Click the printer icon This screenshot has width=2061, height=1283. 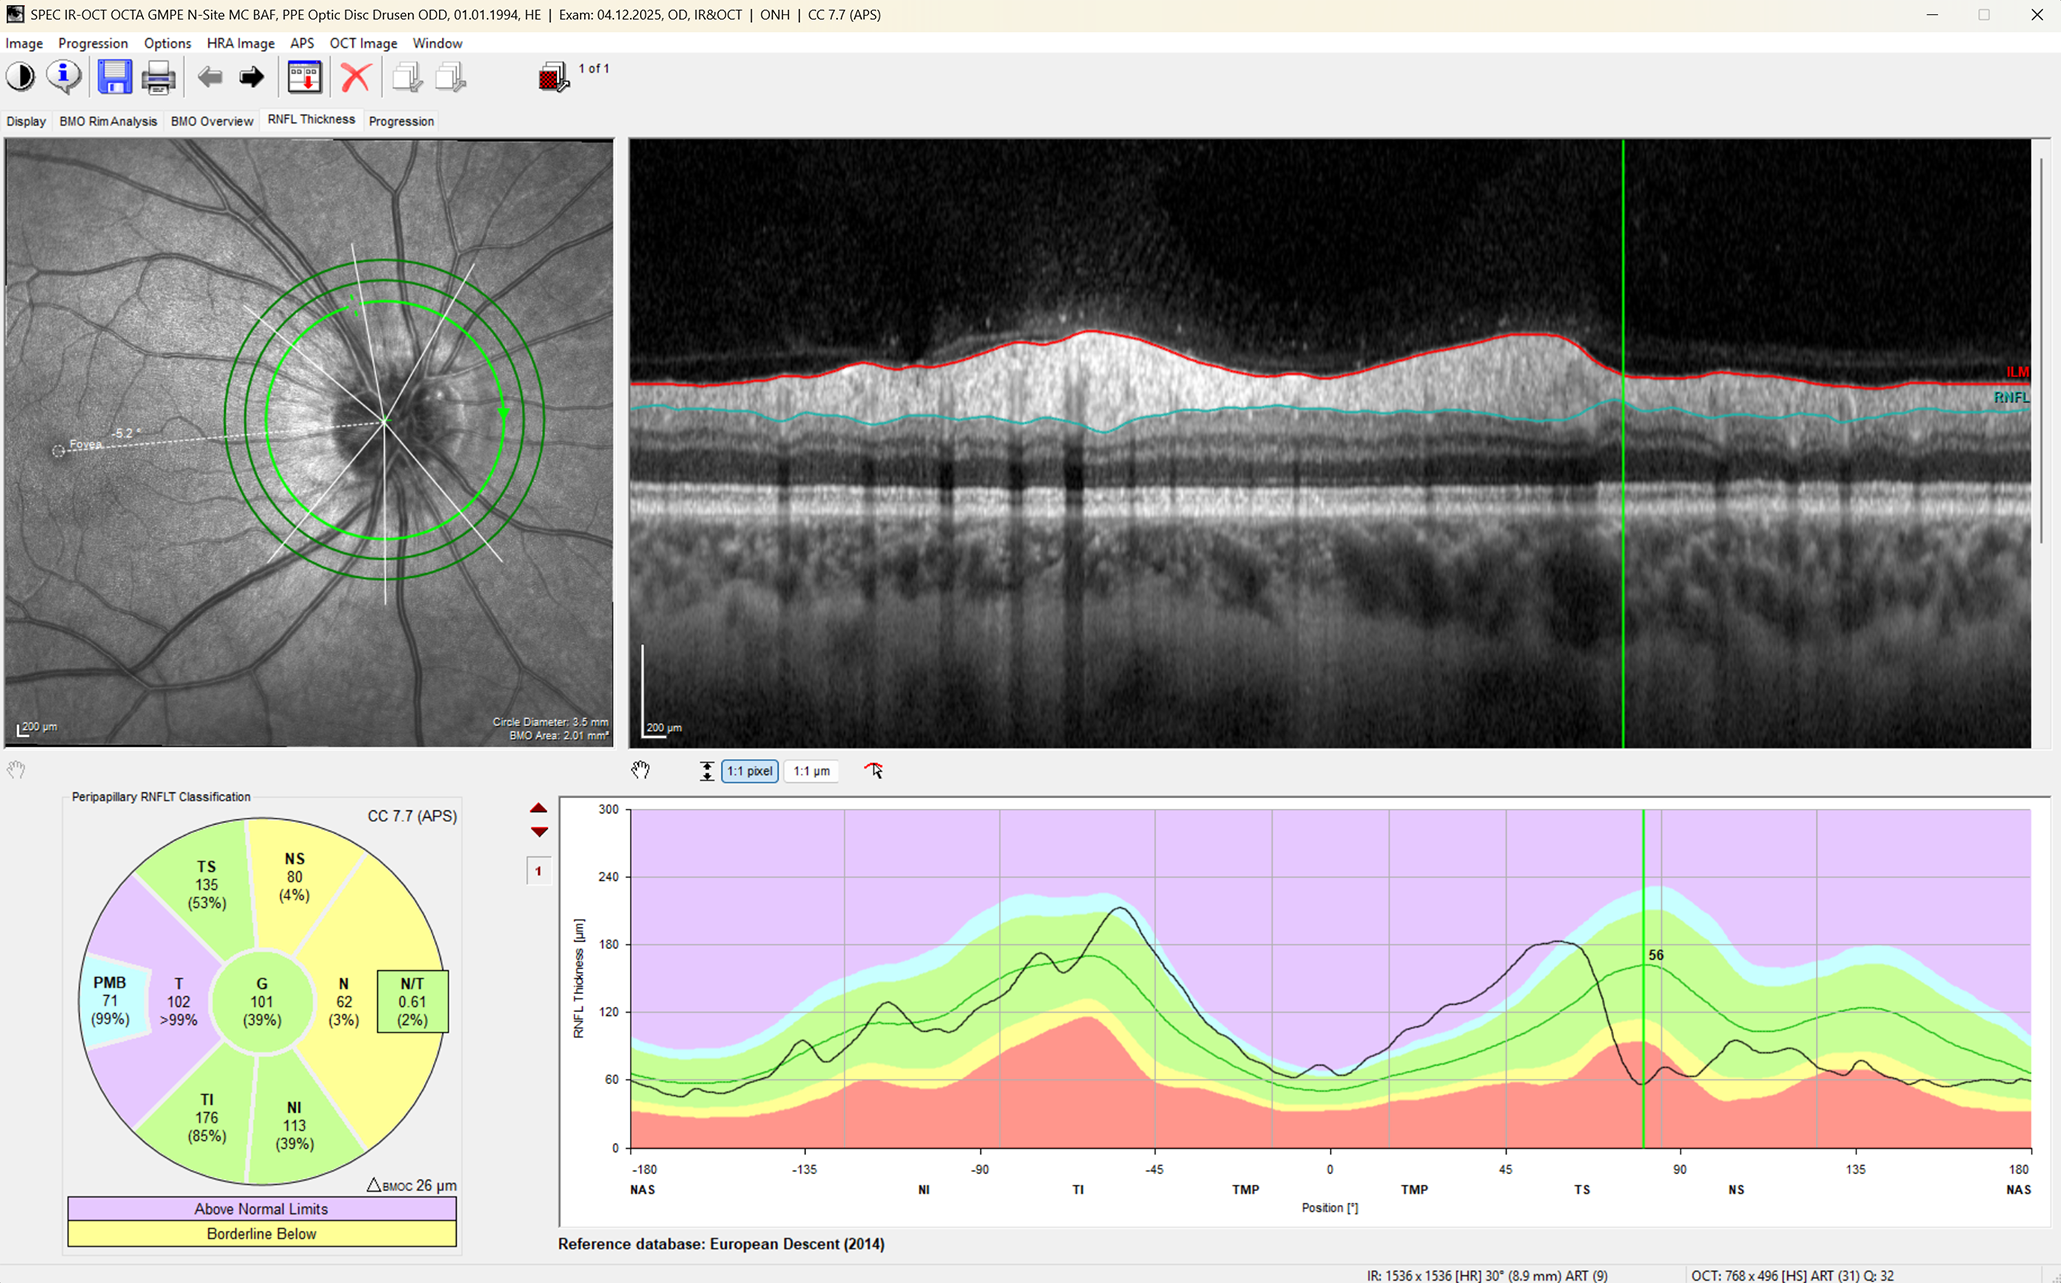click(158, 77)
